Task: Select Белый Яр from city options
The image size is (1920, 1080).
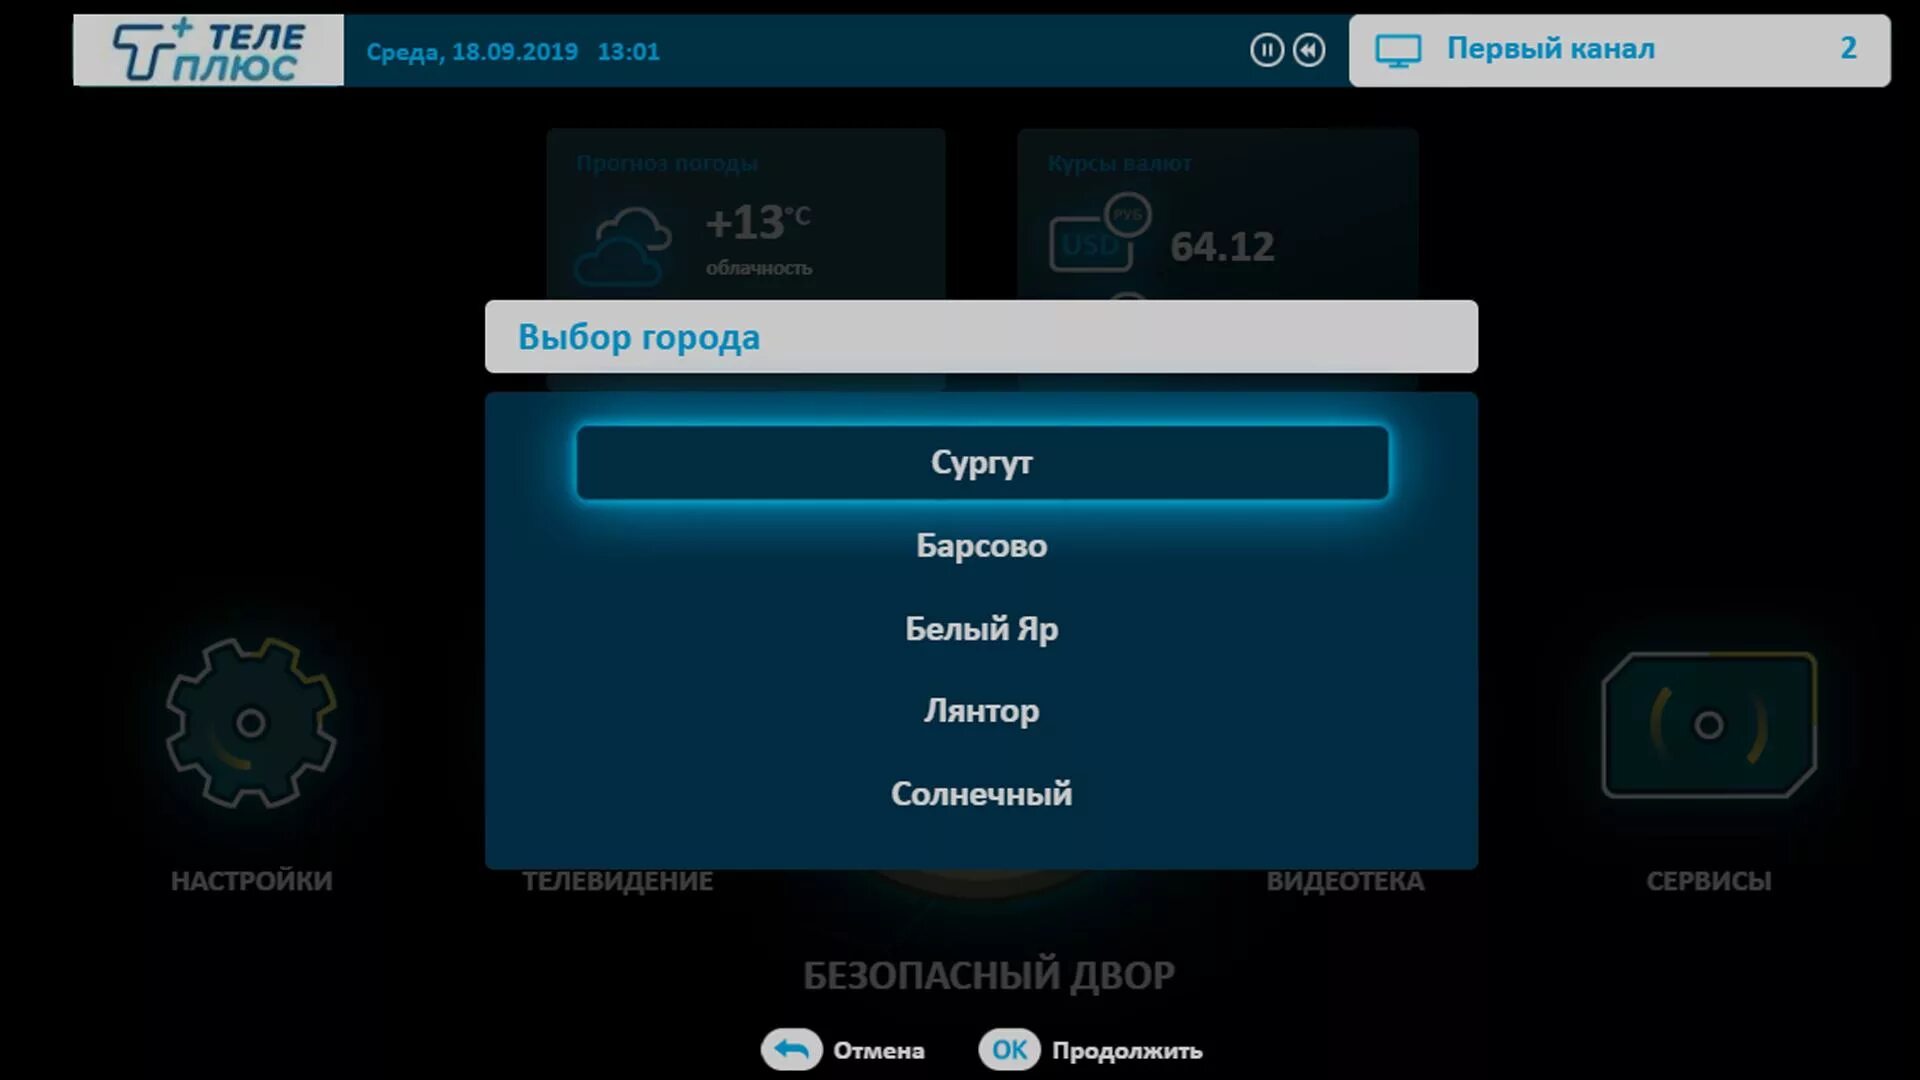Action: click(981, 628)
